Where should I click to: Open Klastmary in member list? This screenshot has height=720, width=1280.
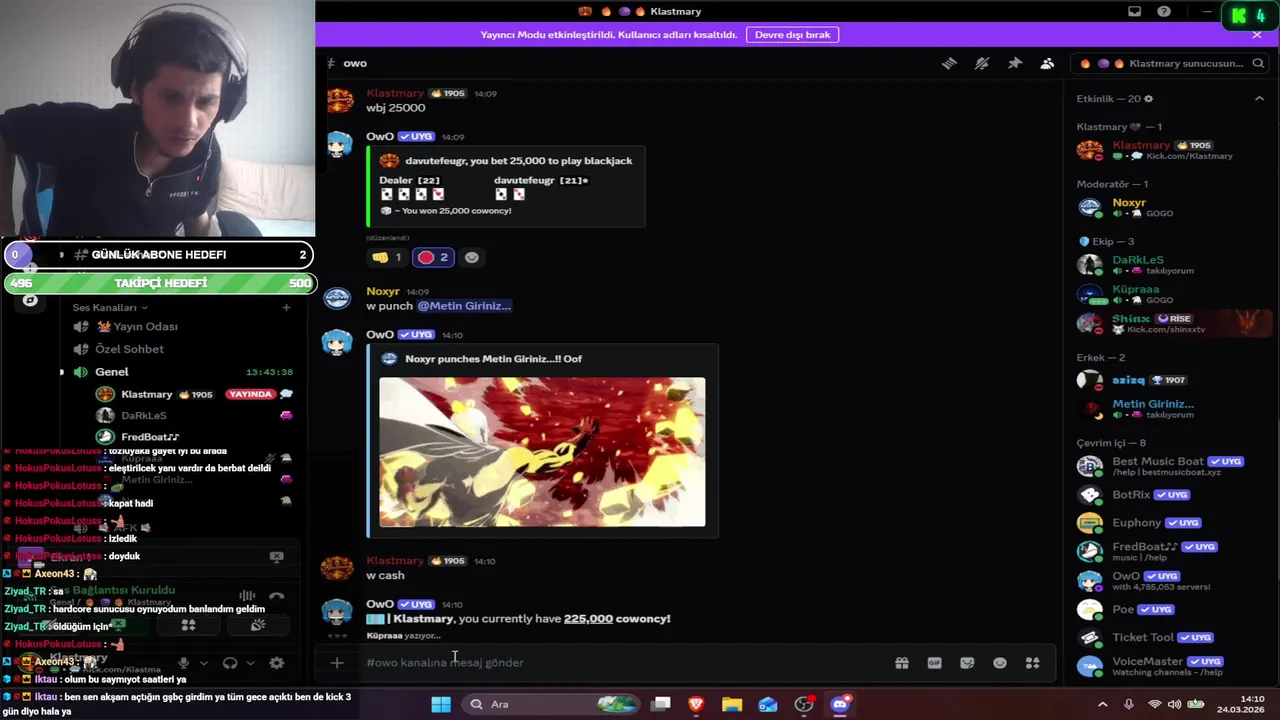pos(1172,150)
